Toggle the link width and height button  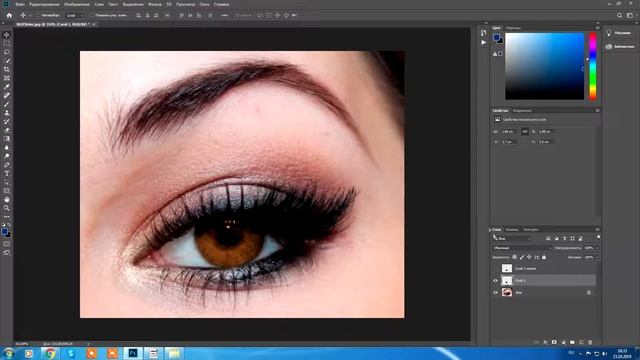tap(524, 131)
